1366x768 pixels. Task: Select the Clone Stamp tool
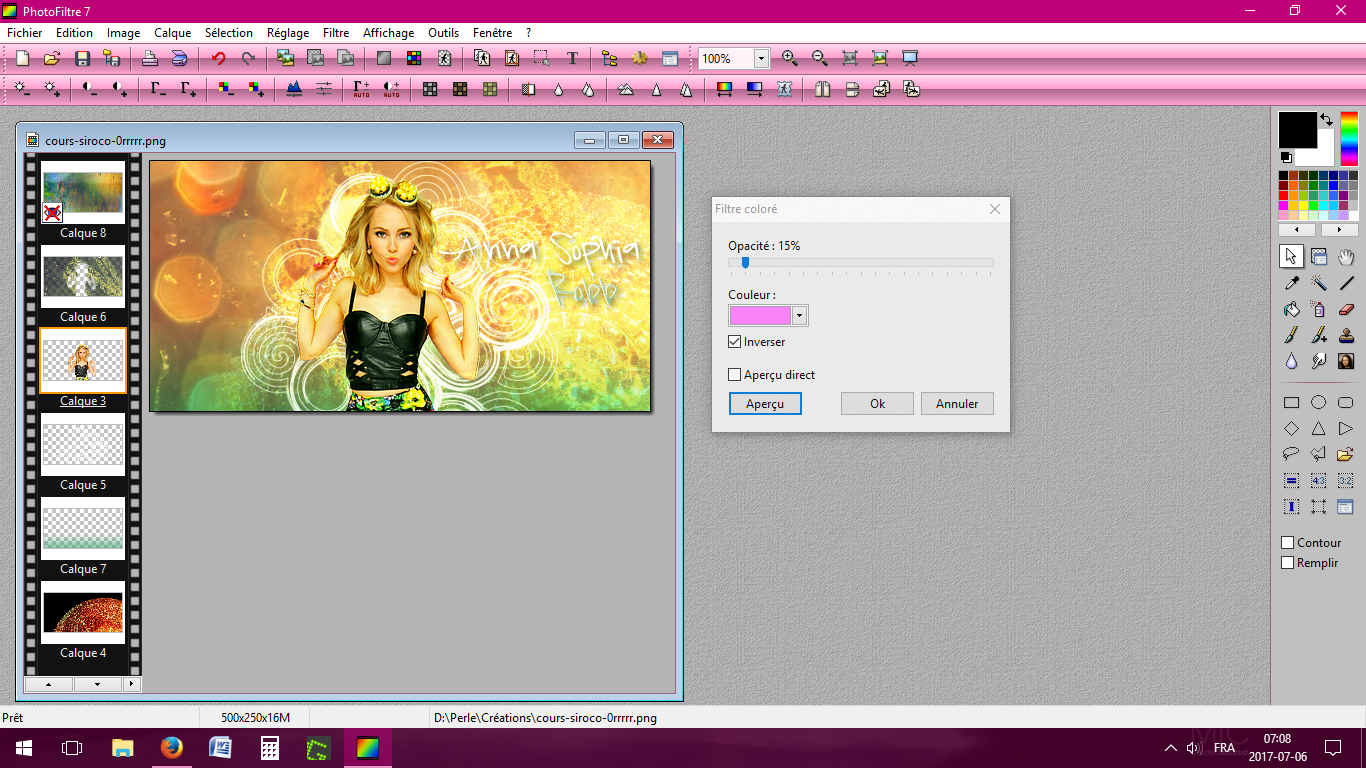coord(1346,335)
